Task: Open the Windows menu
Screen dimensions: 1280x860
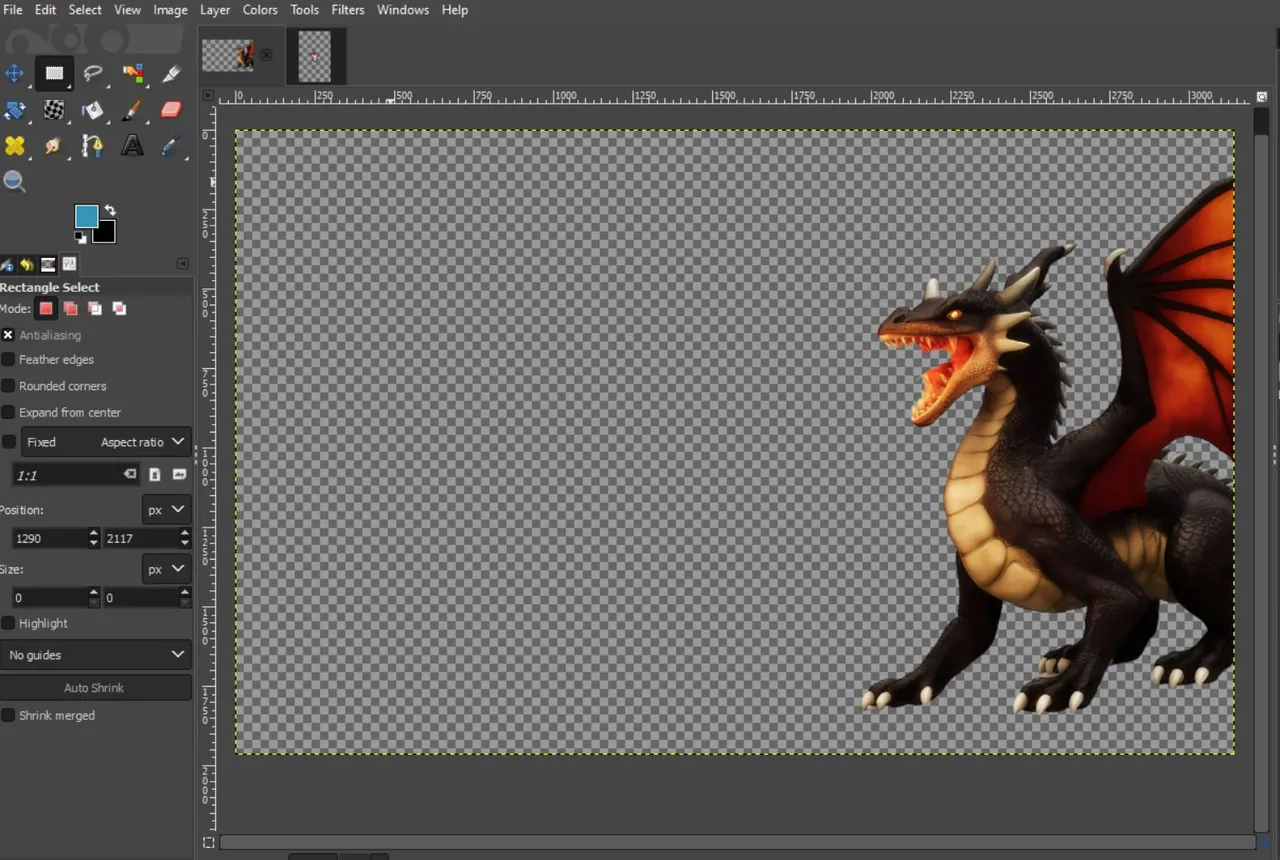Action: pyautogui.click(x=403, y=10)
